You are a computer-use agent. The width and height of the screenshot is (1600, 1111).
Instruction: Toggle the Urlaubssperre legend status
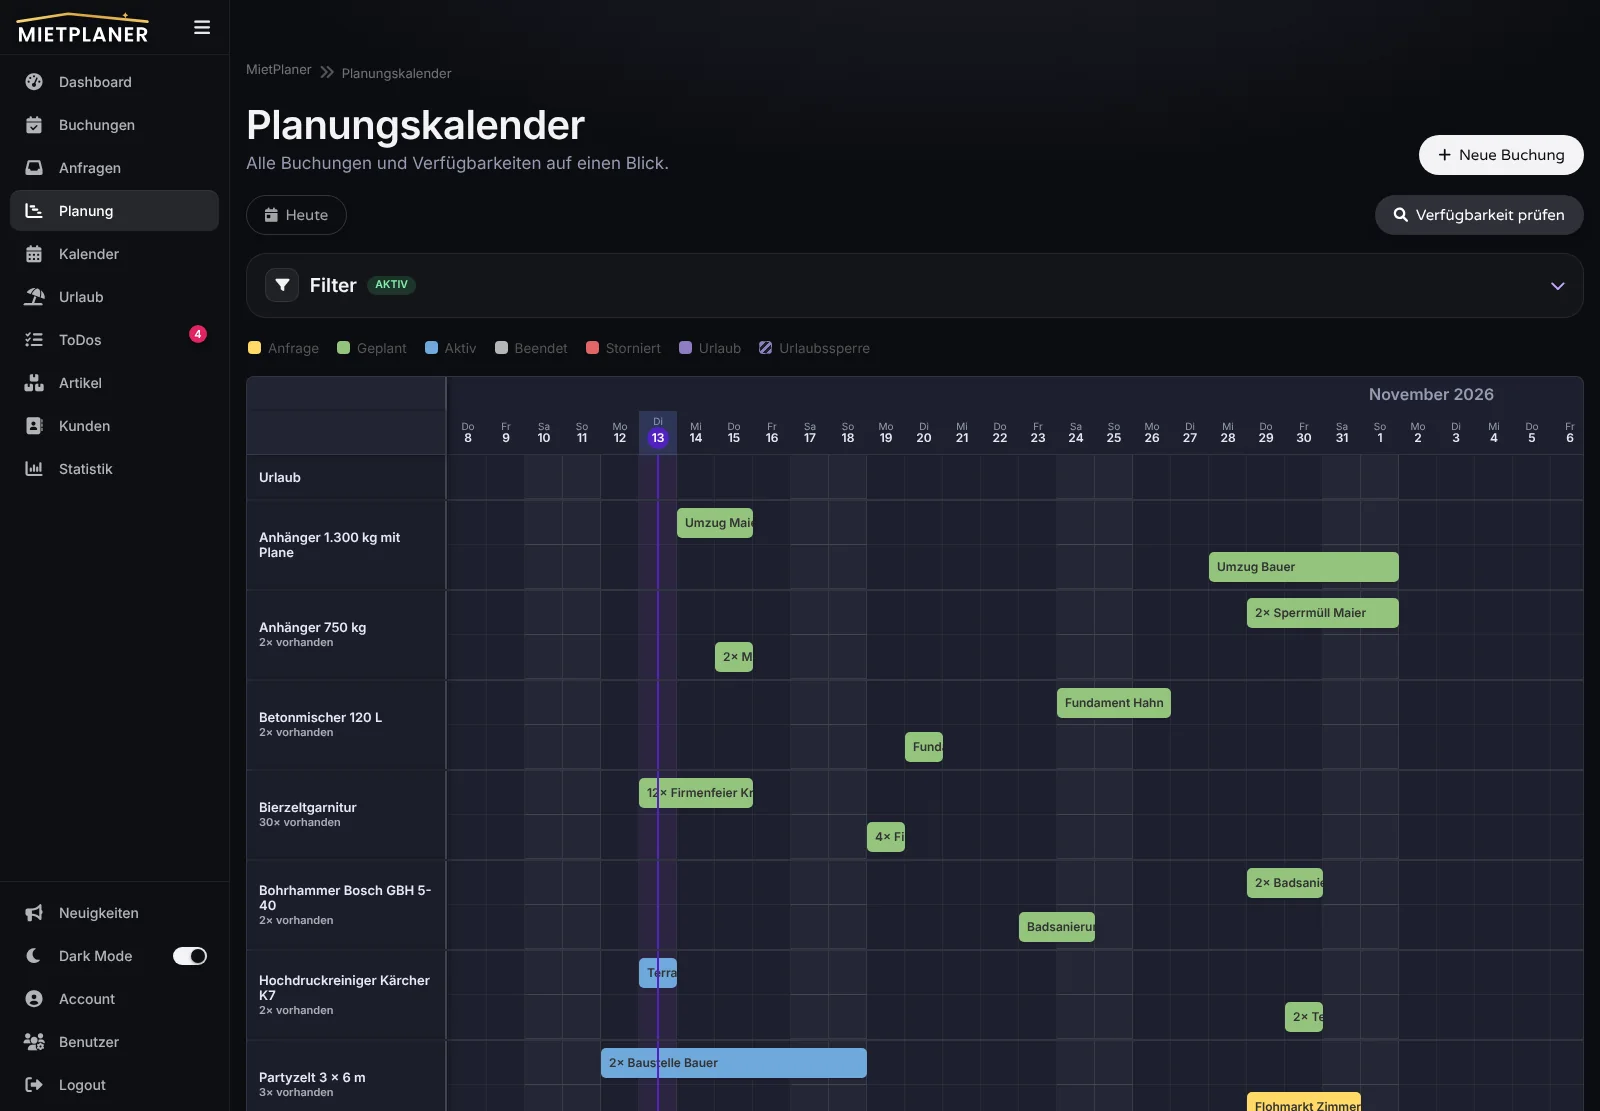point(814,348)
